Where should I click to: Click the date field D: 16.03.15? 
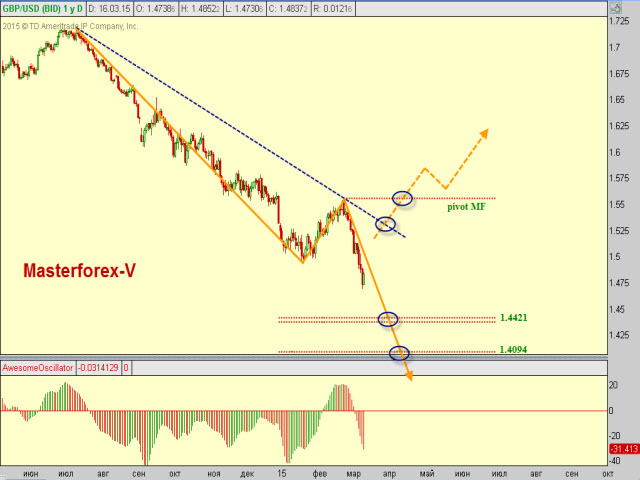[109, 9]
